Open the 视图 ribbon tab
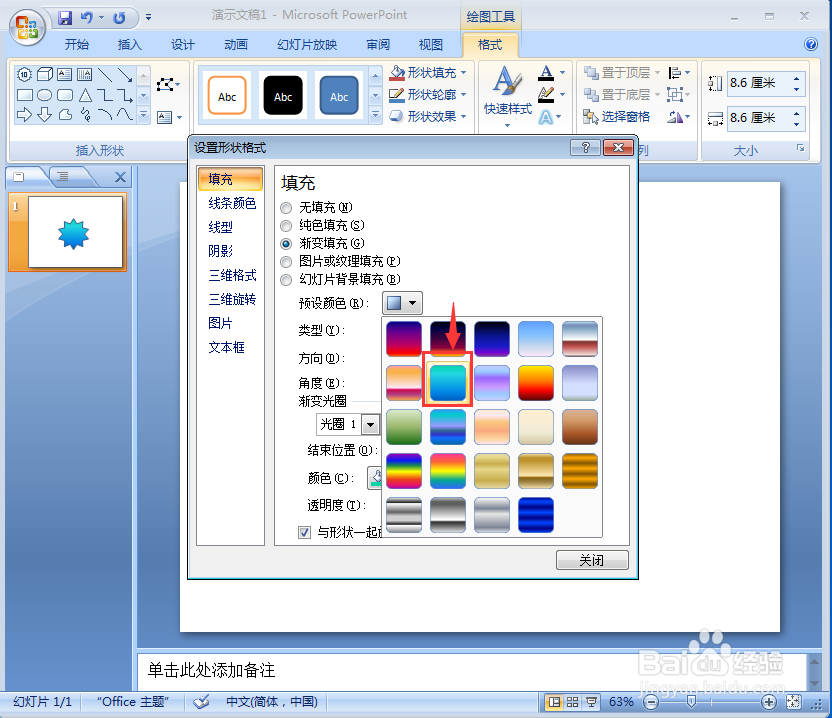 tap(431, 45)
